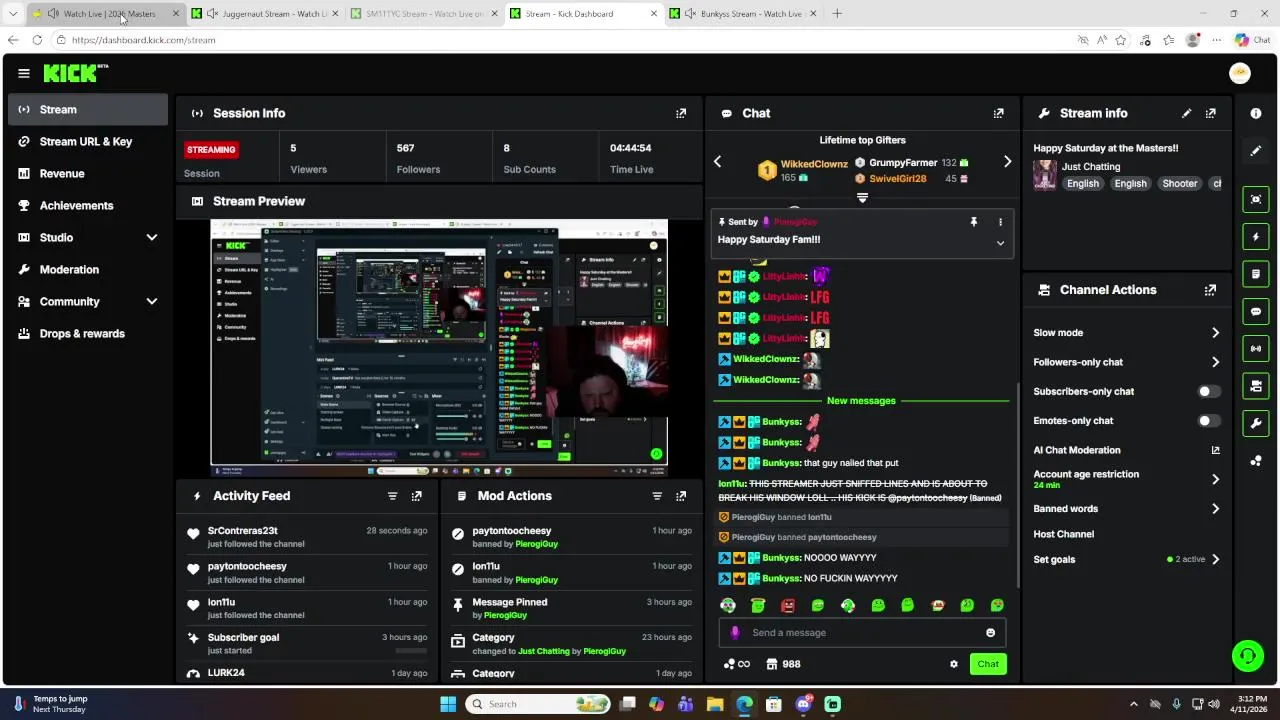Open chat settings gear icon
This screenshot has width=1280, height=720.
[954, 664]
